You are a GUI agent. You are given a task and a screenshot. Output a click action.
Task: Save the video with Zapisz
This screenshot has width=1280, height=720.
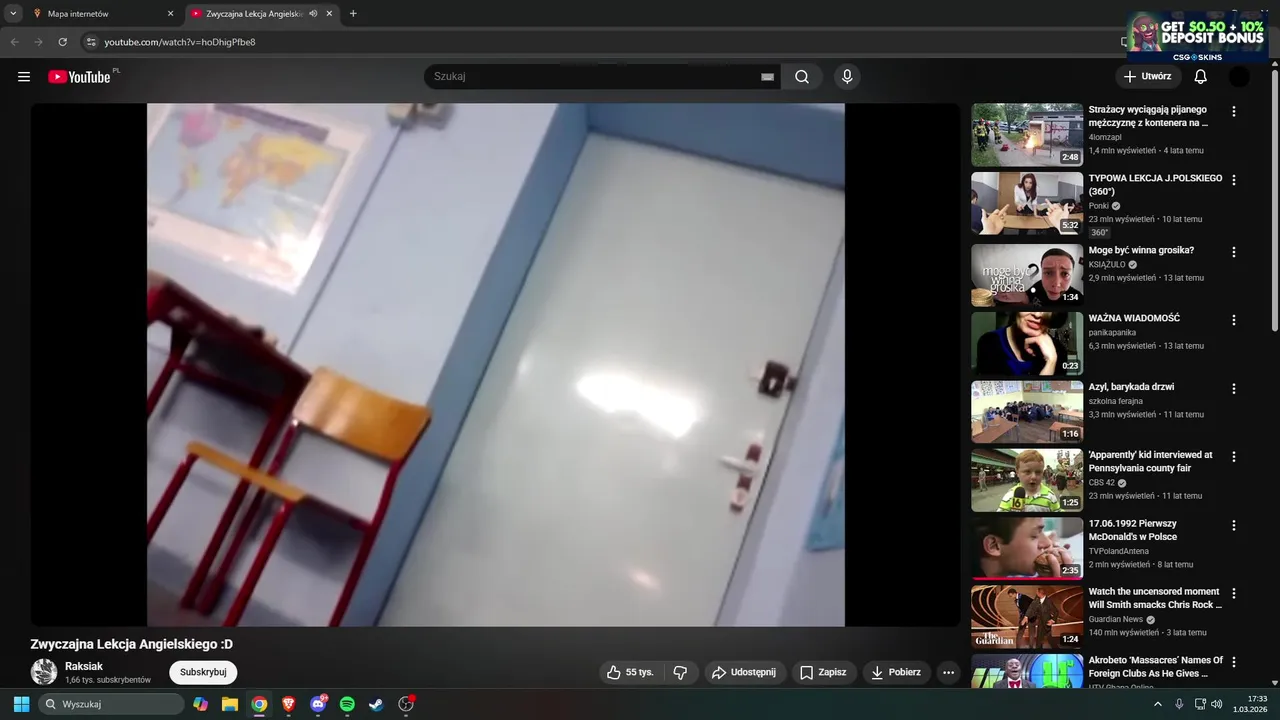tap(823, 673)
